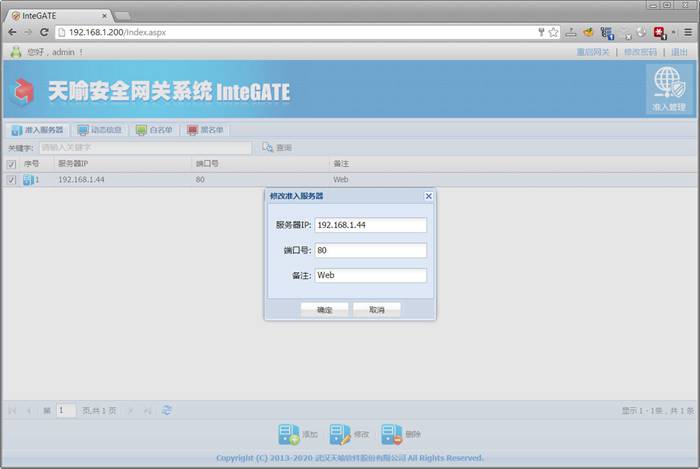Click the server icon in row 1
Screen dimensions: 700x469
[x=29, y=180]
